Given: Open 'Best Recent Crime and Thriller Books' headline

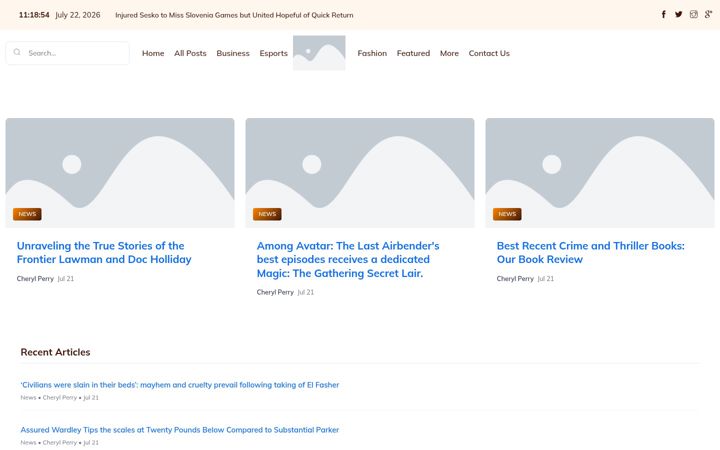Looking at the screenshot, I should click(591, 253).
